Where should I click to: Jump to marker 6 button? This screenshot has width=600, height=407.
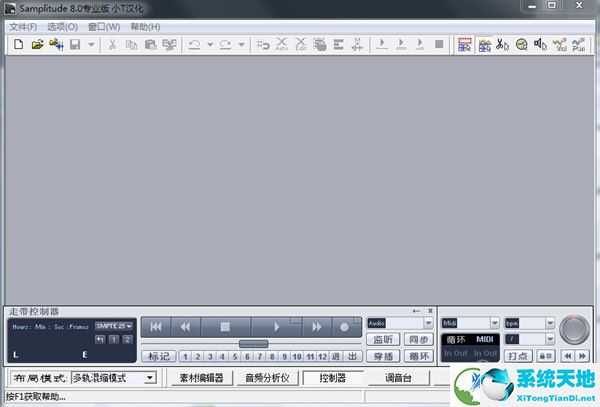pos(247,357)
